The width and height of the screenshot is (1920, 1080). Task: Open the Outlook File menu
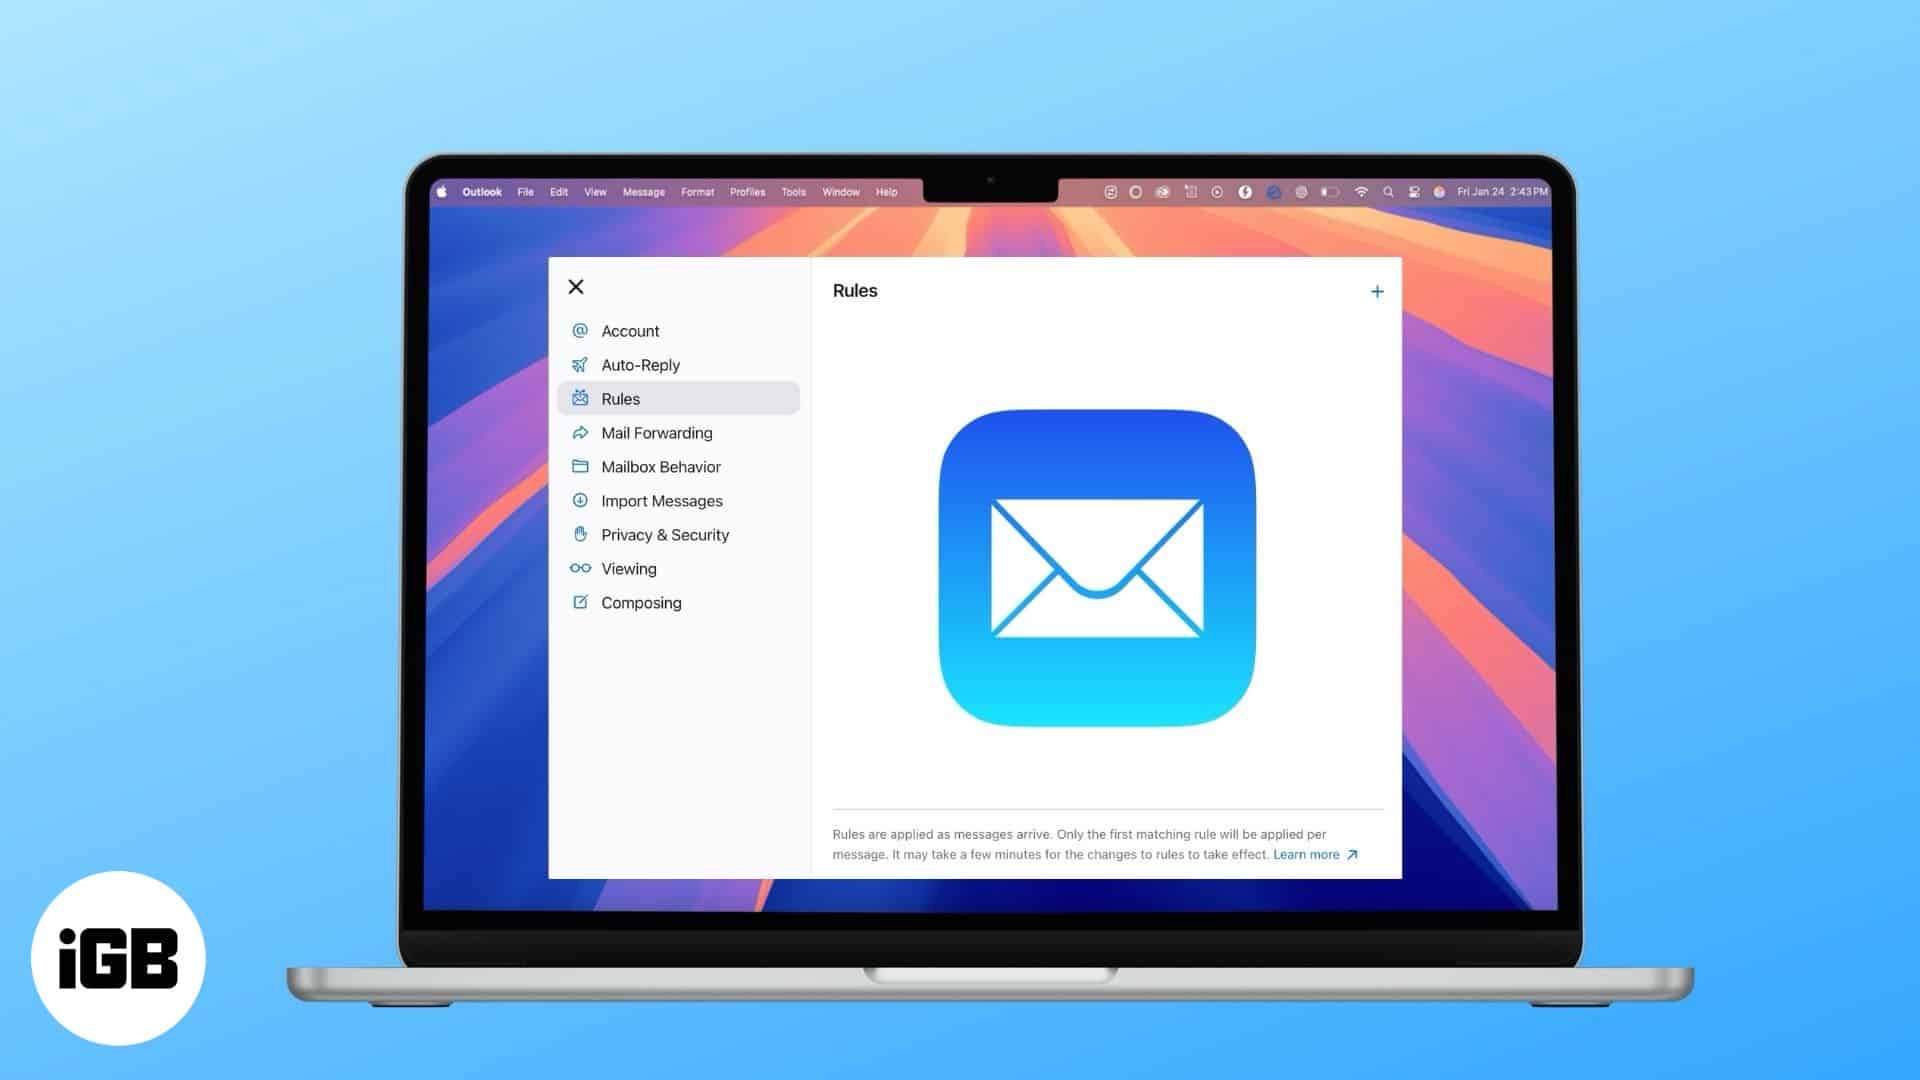coord(526,191)
